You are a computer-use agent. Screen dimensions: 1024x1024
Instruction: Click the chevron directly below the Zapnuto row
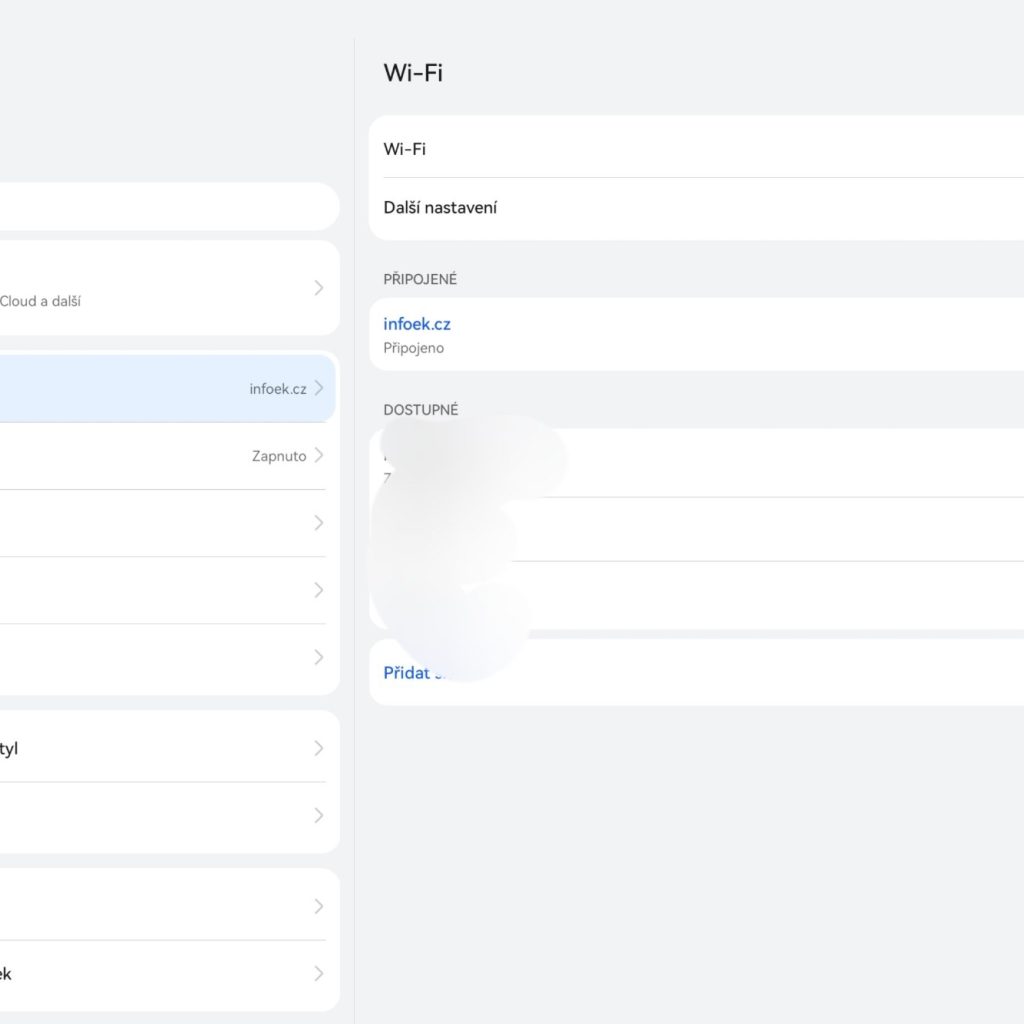point(319,523)
